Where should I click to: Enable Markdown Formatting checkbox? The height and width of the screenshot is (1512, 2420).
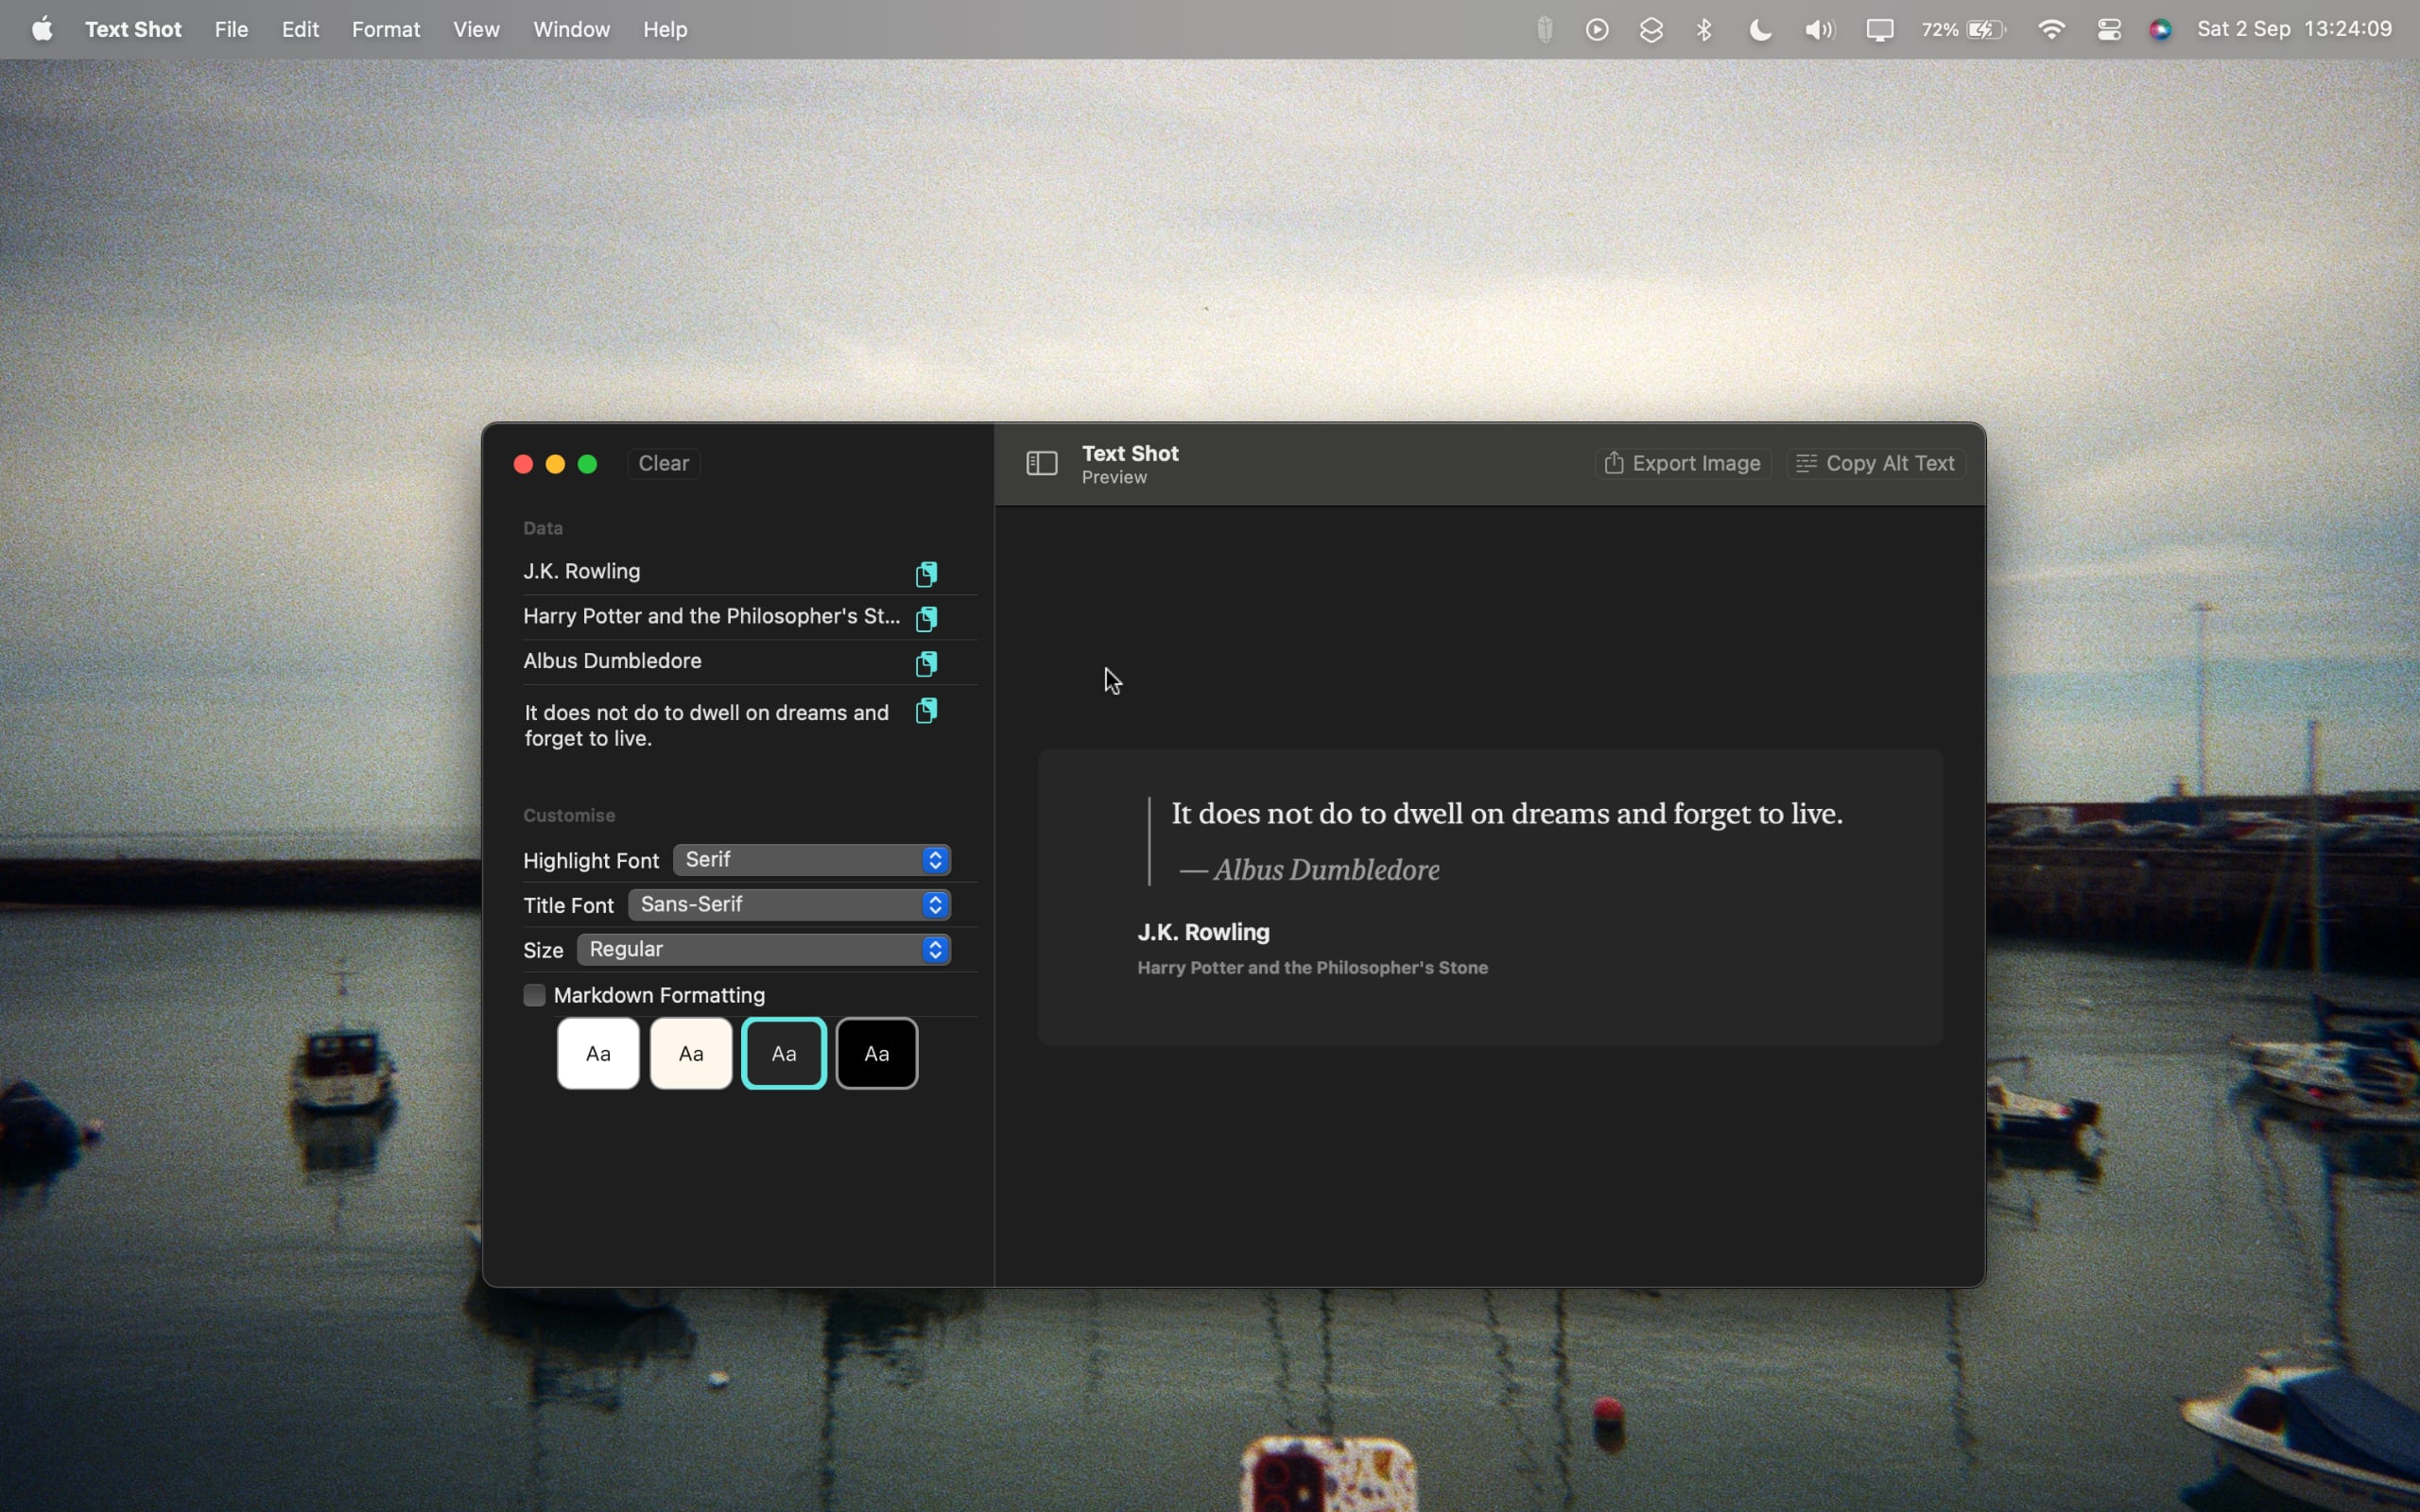pos(534,995)
